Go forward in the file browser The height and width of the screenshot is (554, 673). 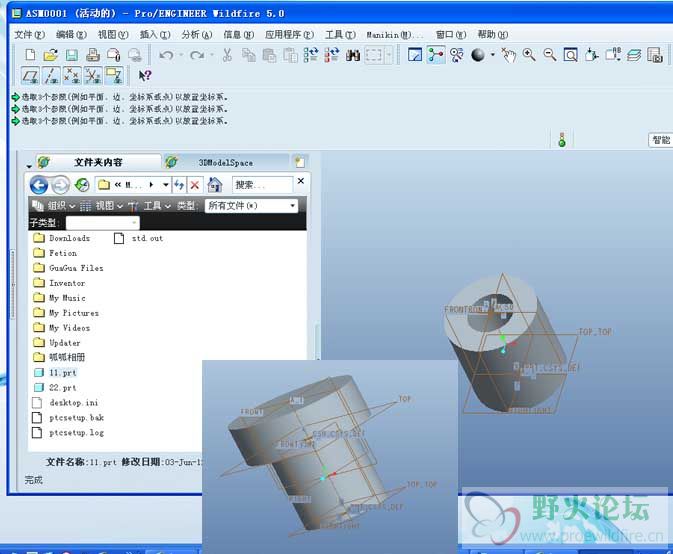click(x=61, y=185)
